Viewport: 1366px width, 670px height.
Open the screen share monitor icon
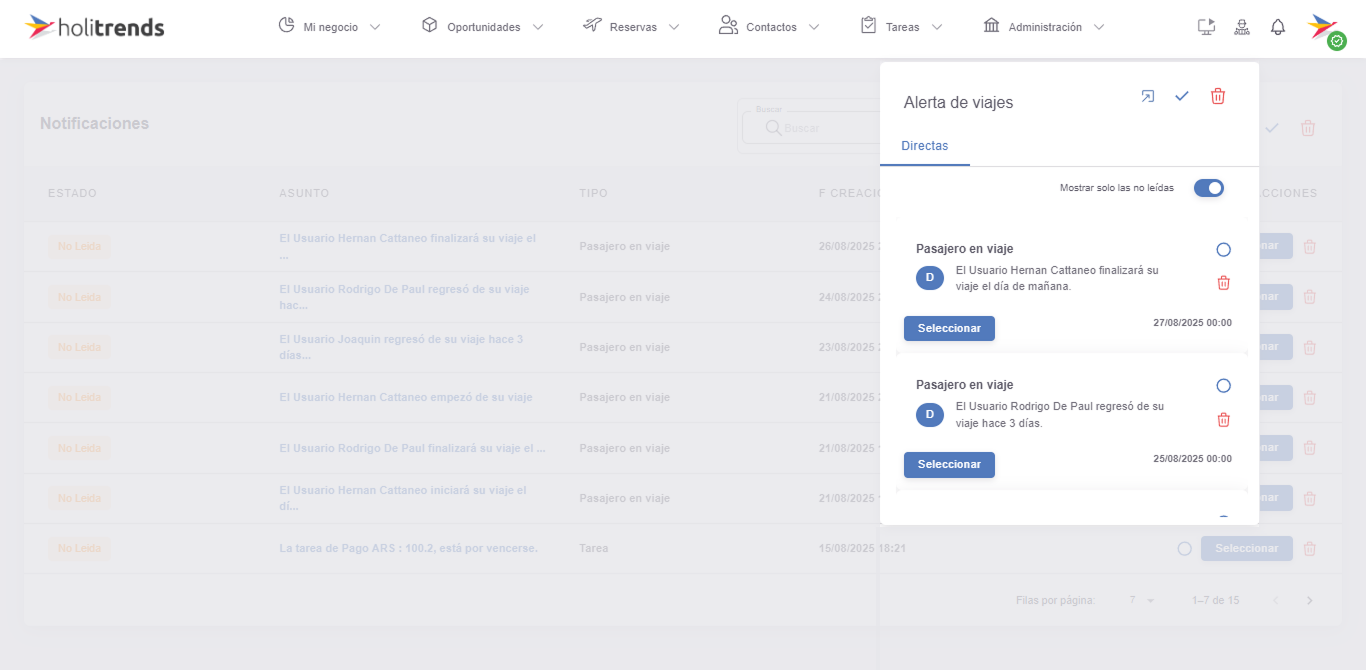[x=1206, y=26]
